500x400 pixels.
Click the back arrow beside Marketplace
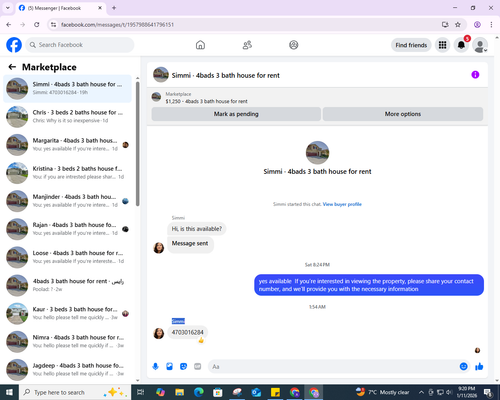tap(12, 67)
